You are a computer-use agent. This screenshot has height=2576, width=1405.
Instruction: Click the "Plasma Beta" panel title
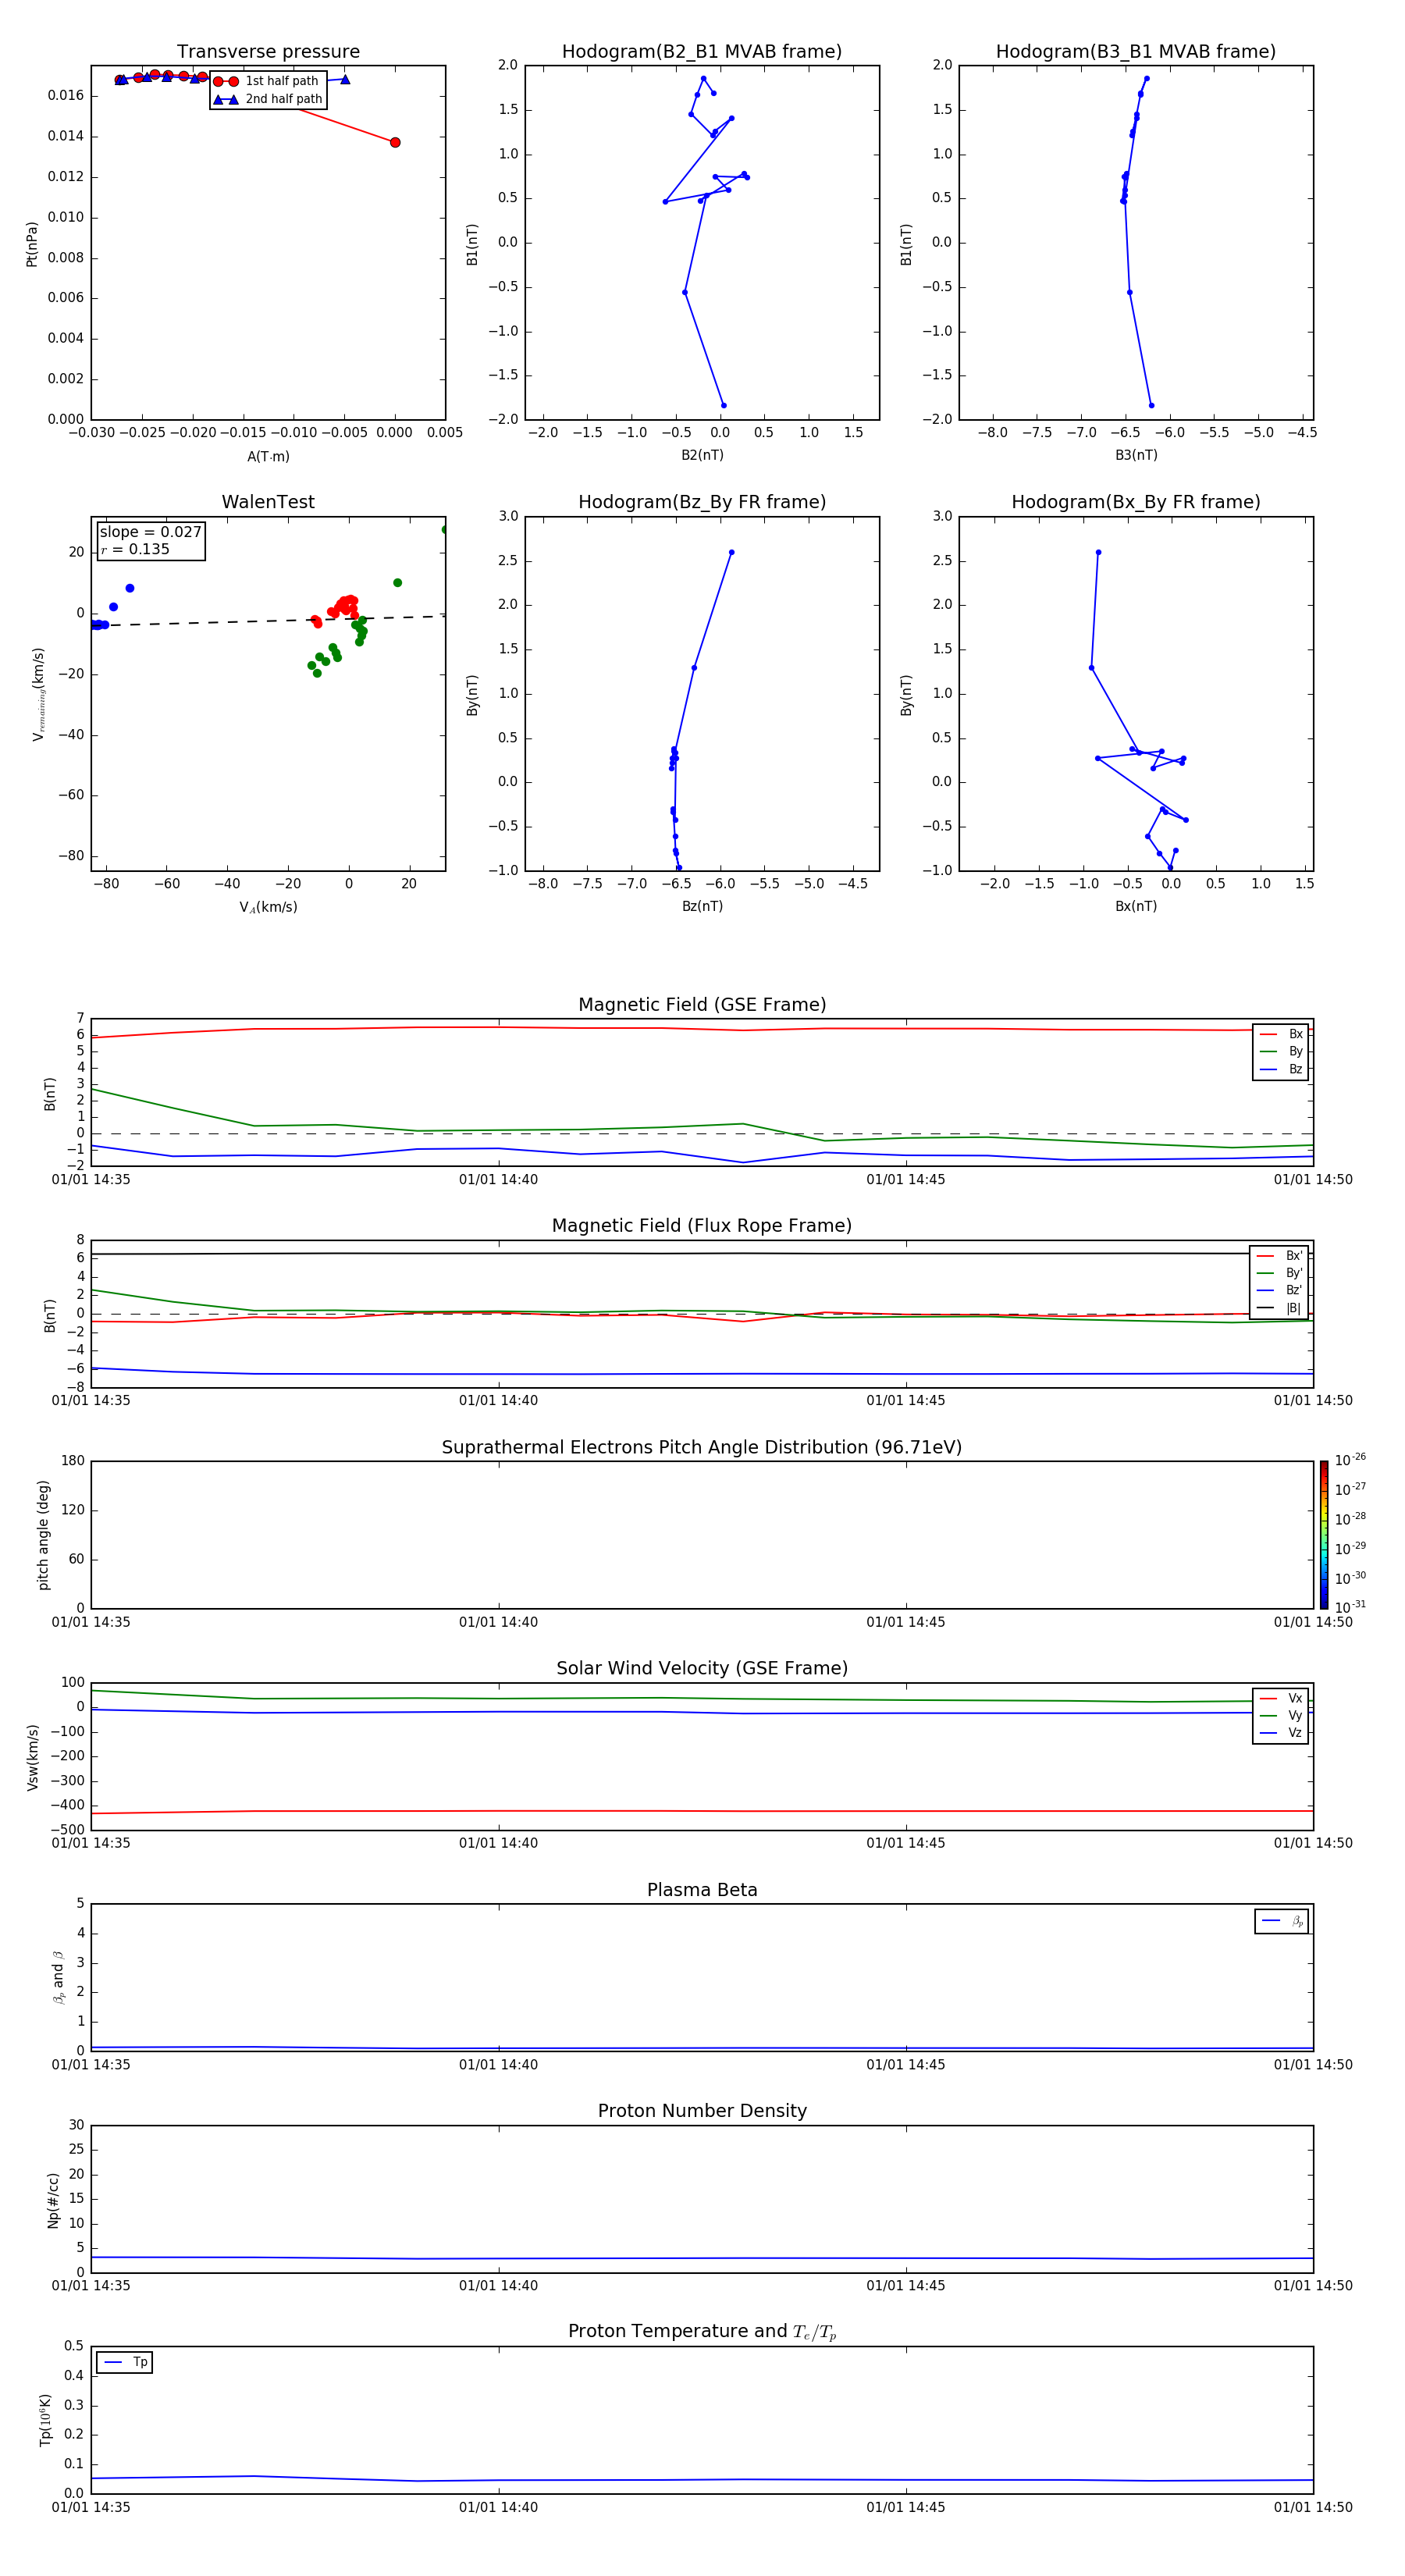tap(702, 1890)
